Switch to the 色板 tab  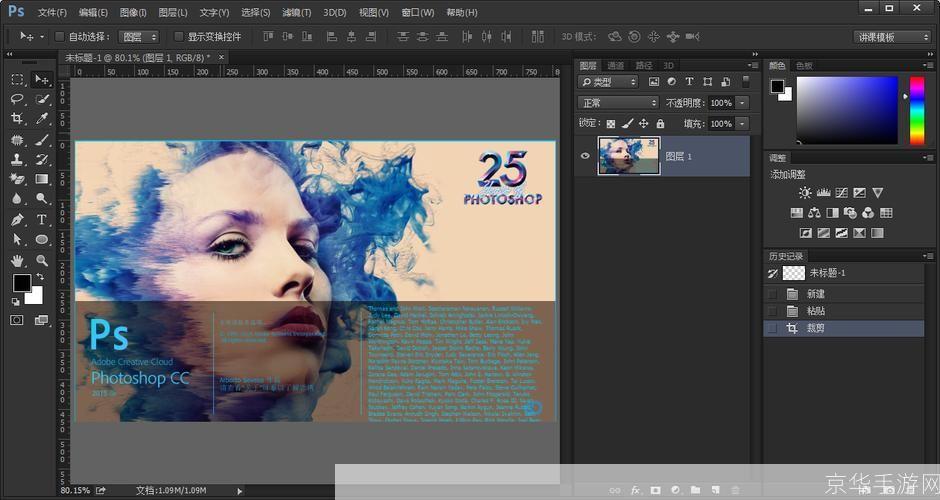click(804, 65)
